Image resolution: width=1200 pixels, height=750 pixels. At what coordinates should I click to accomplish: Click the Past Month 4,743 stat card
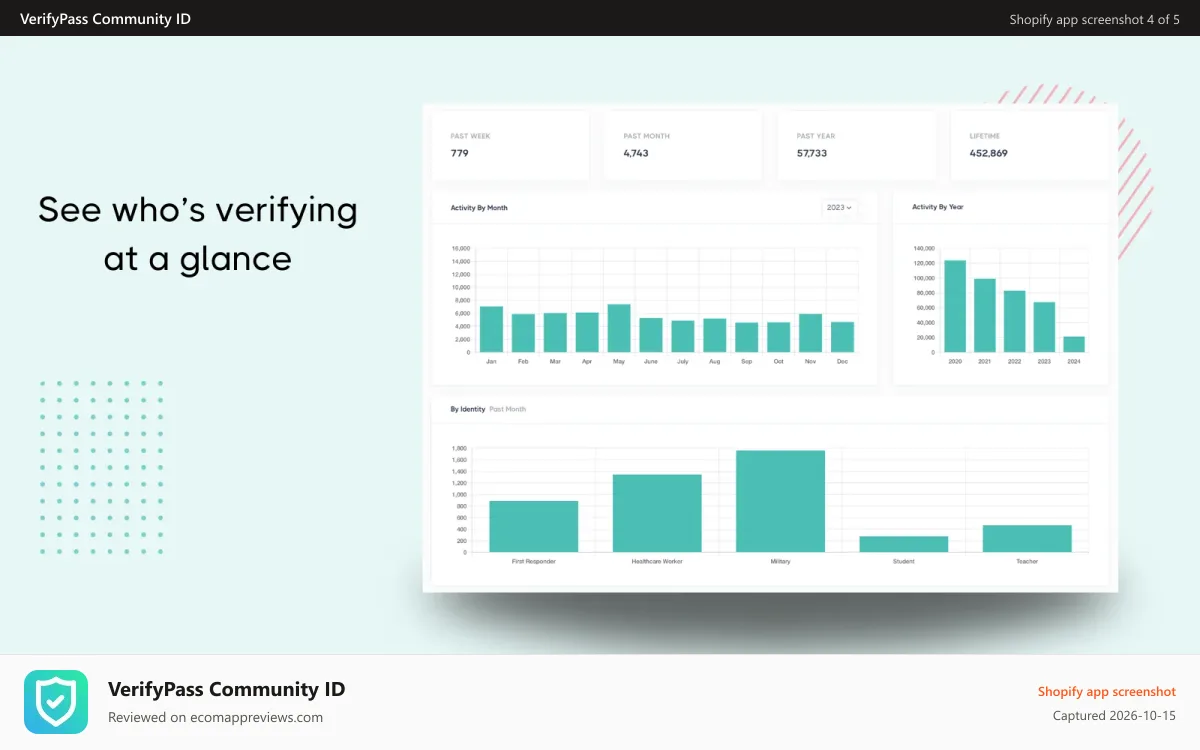683,145
